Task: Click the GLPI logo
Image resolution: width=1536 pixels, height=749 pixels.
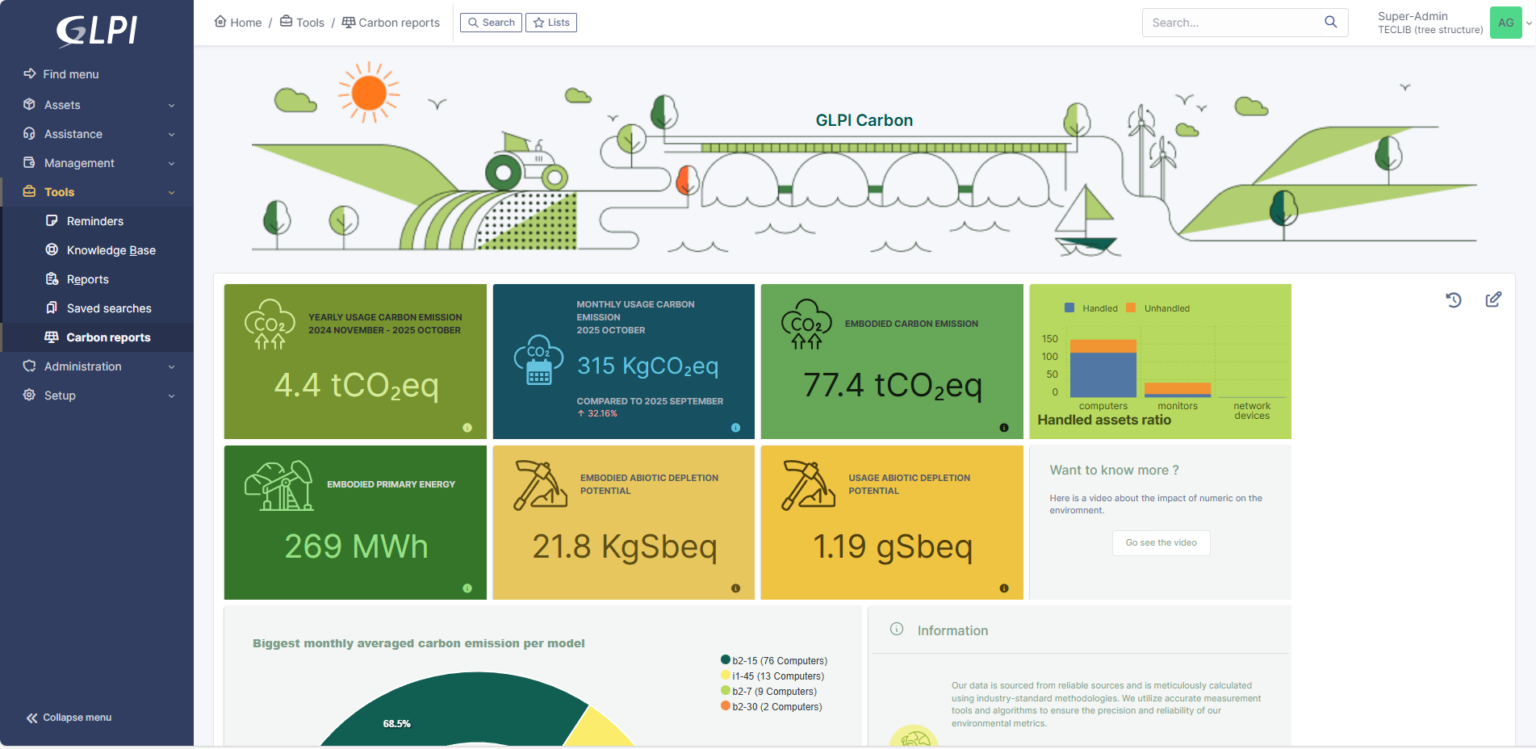Action: pyautogui.click(x=97, y=31)
